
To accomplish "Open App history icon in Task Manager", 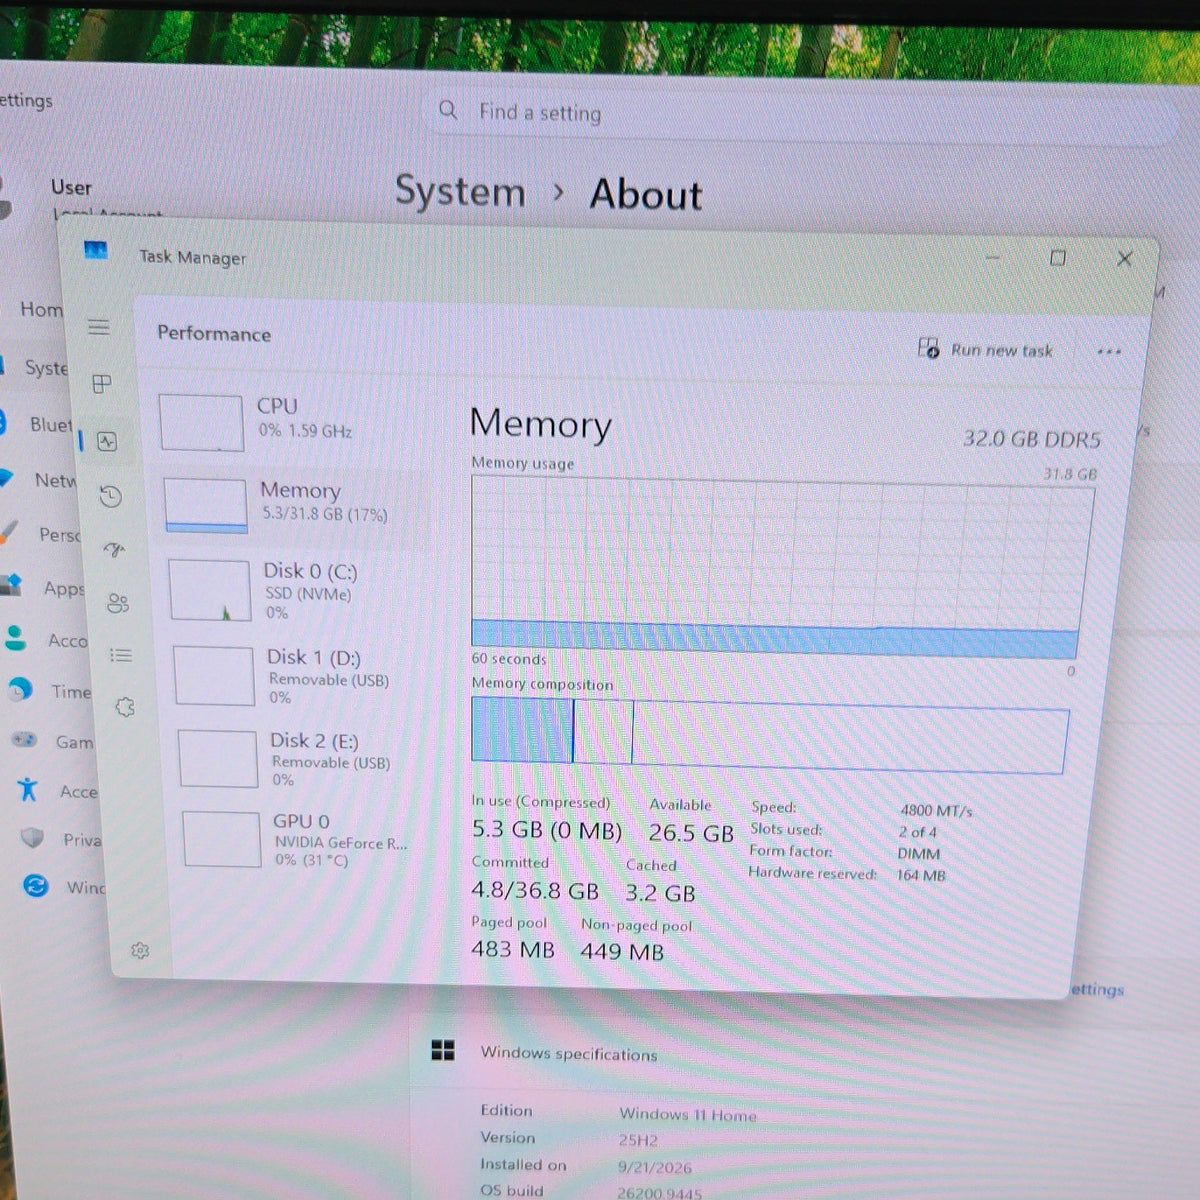I will click(110, 496).
